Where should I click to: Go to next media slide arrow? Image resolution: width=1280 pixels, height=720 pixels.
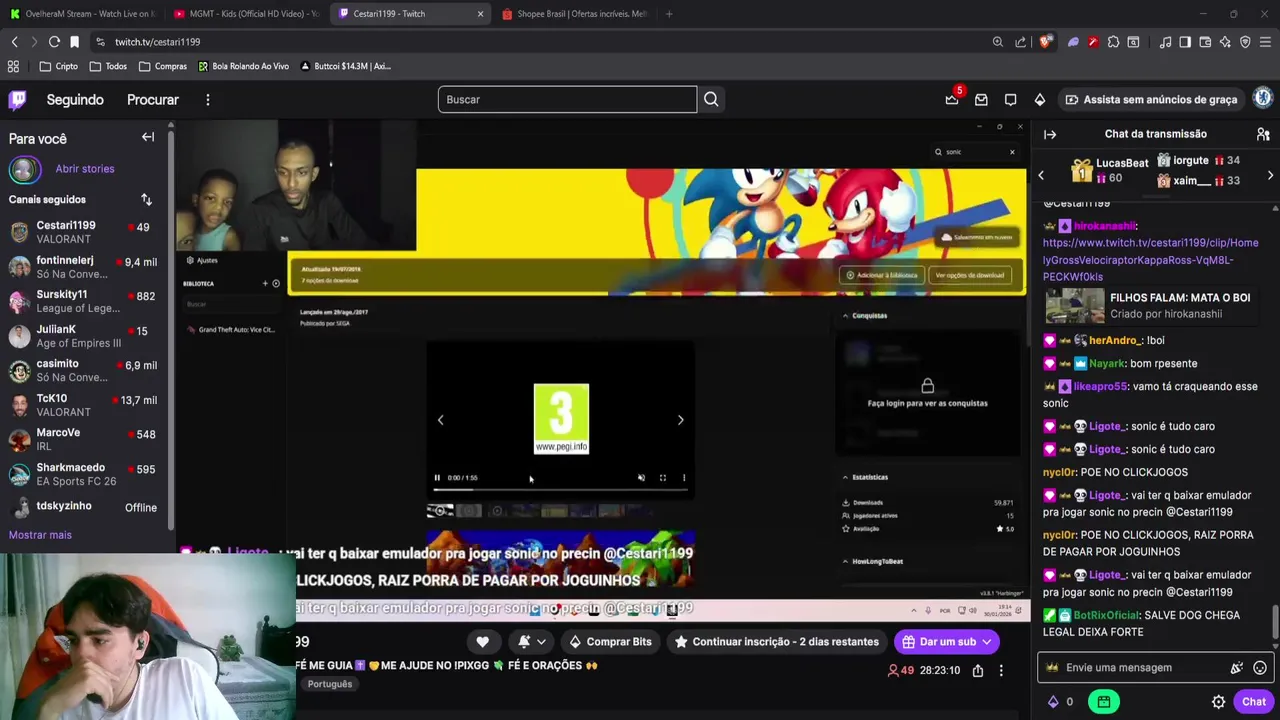(x=680, y=420)
